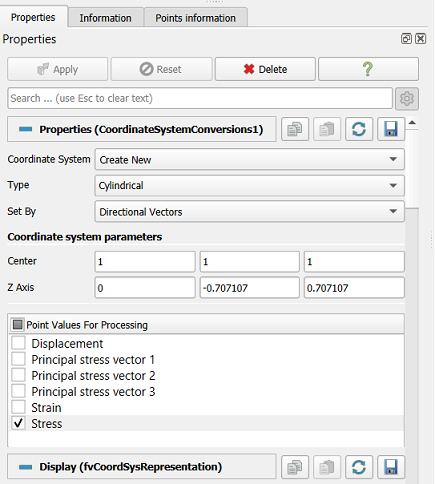Switch to Points information tab
435x484 pixels.
(195, 18)
